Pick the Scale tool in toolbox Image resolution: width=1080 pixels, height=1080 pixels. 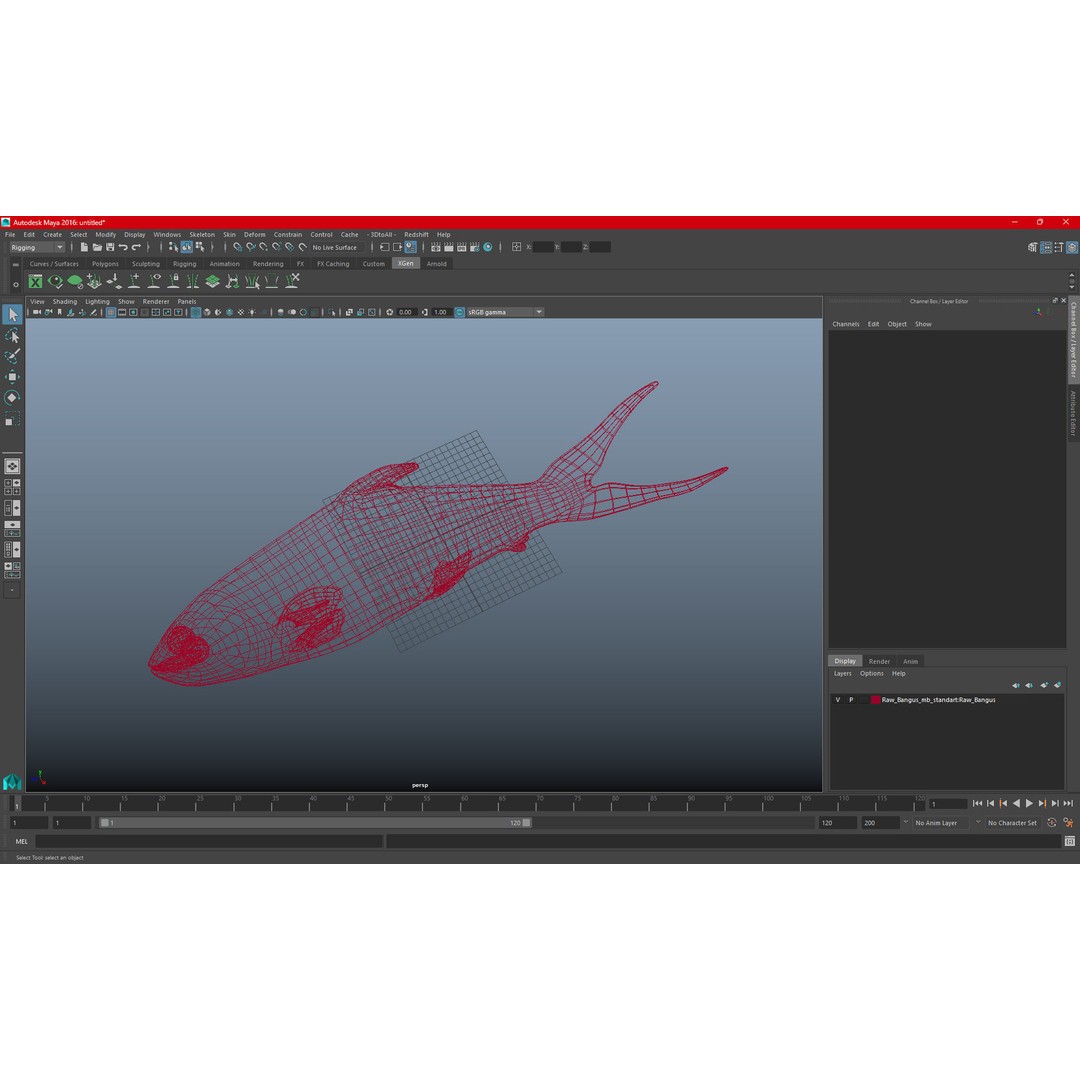[12, 419]
